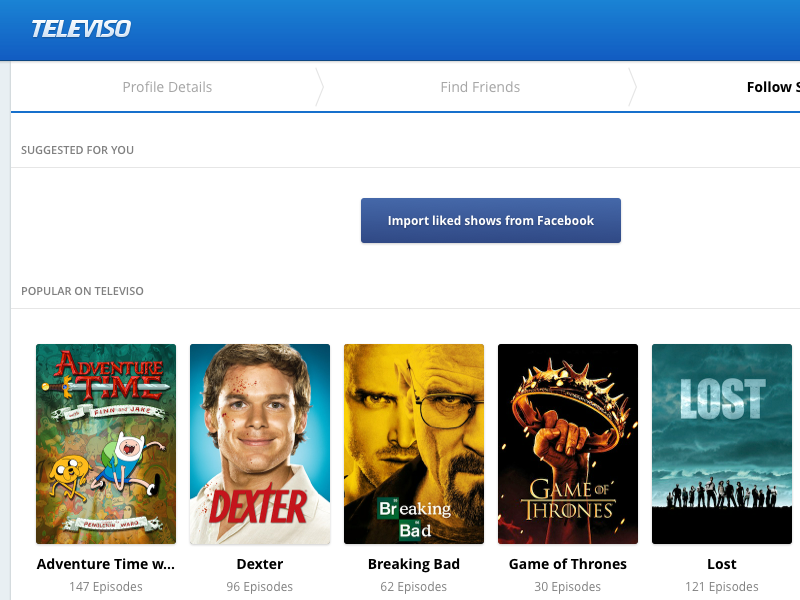
Task: Choose the Breaking Bad poster
Action: click(x=414, y=444)
